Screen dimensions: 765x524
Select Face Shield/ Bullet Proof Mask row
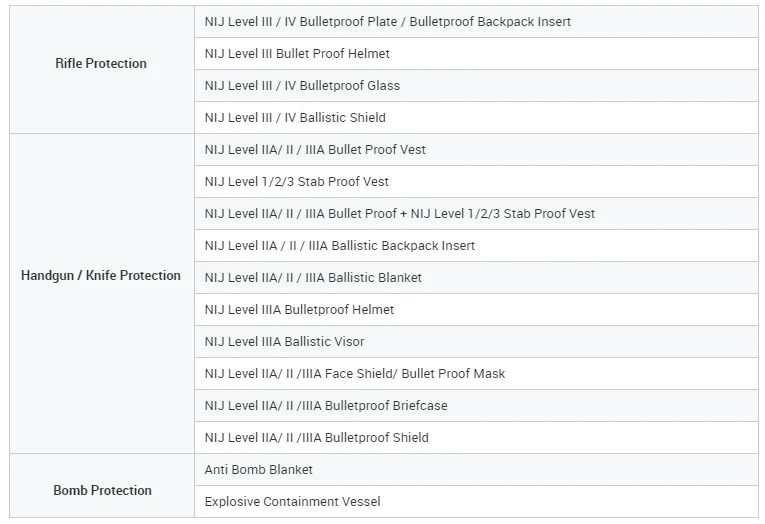click(476, 374)
